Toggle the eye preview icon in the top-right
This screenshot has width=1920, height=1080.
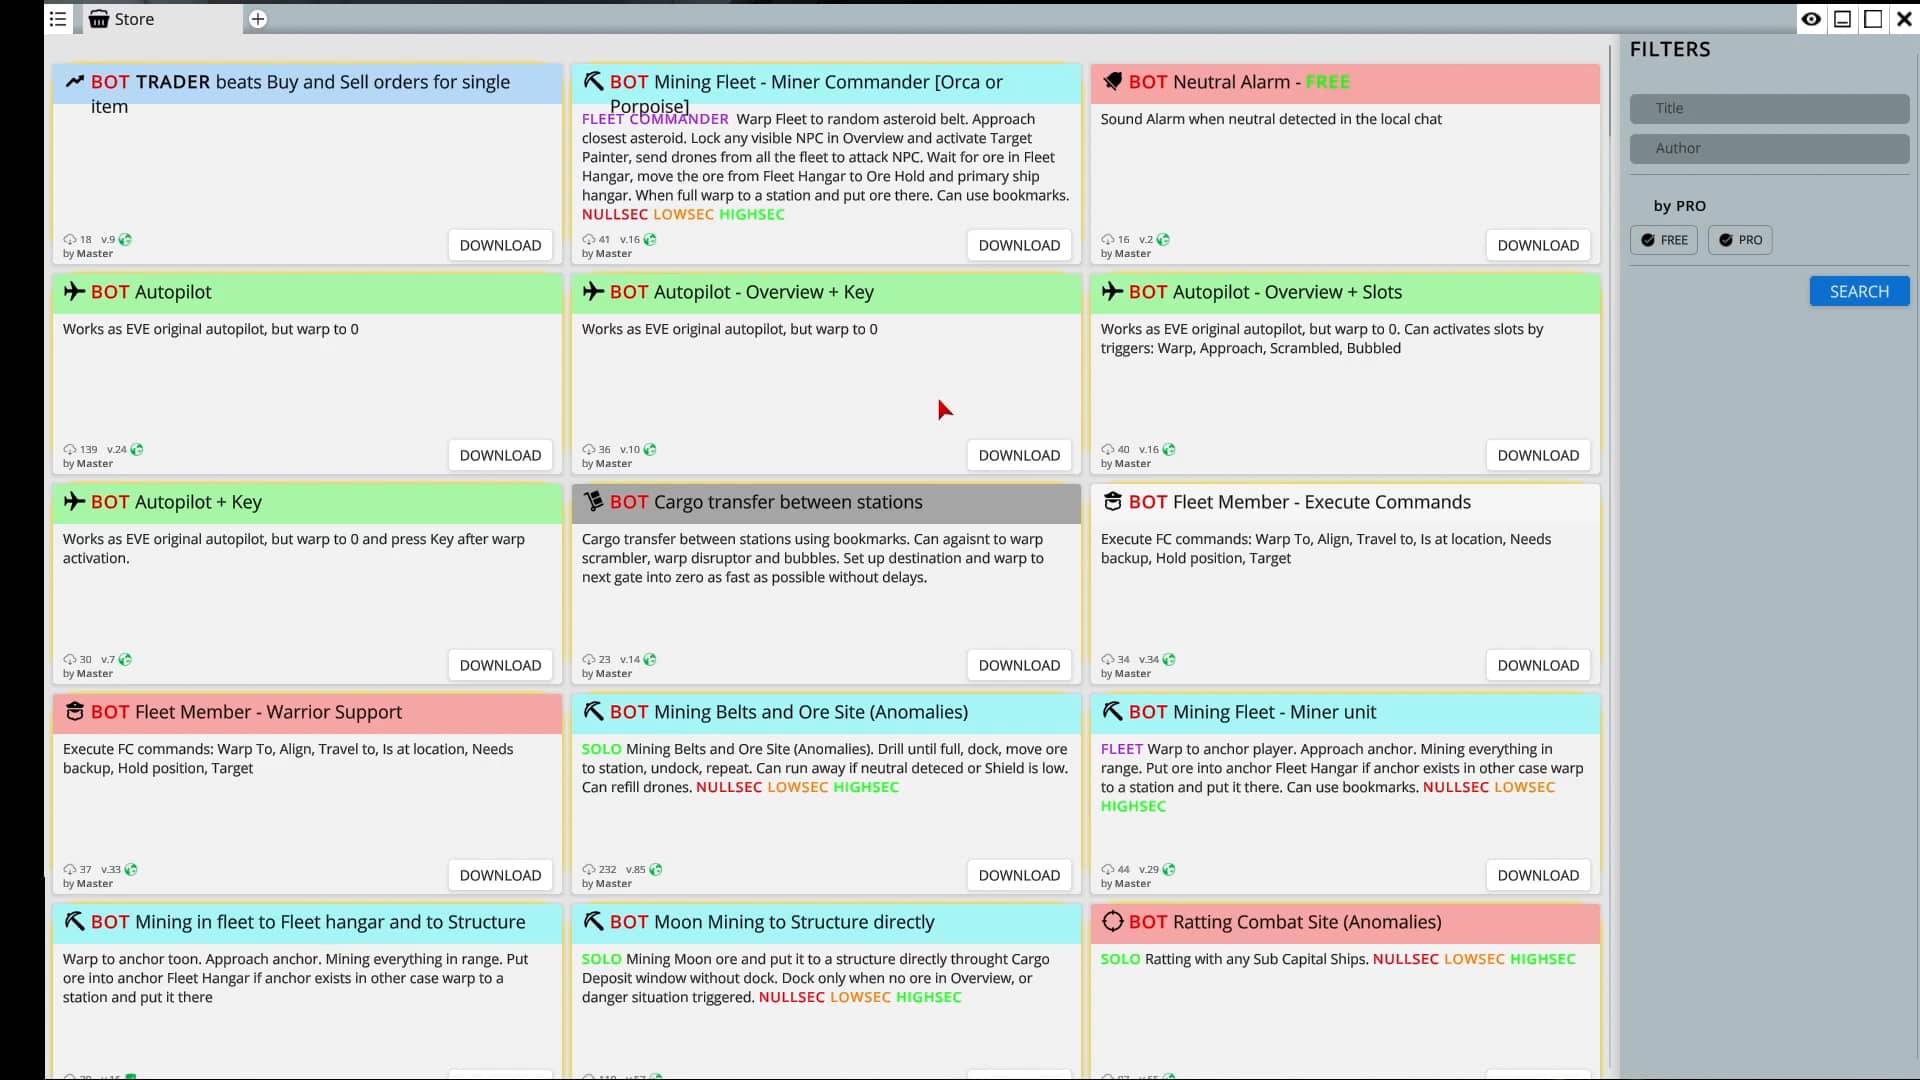(x=1812, y=19)
